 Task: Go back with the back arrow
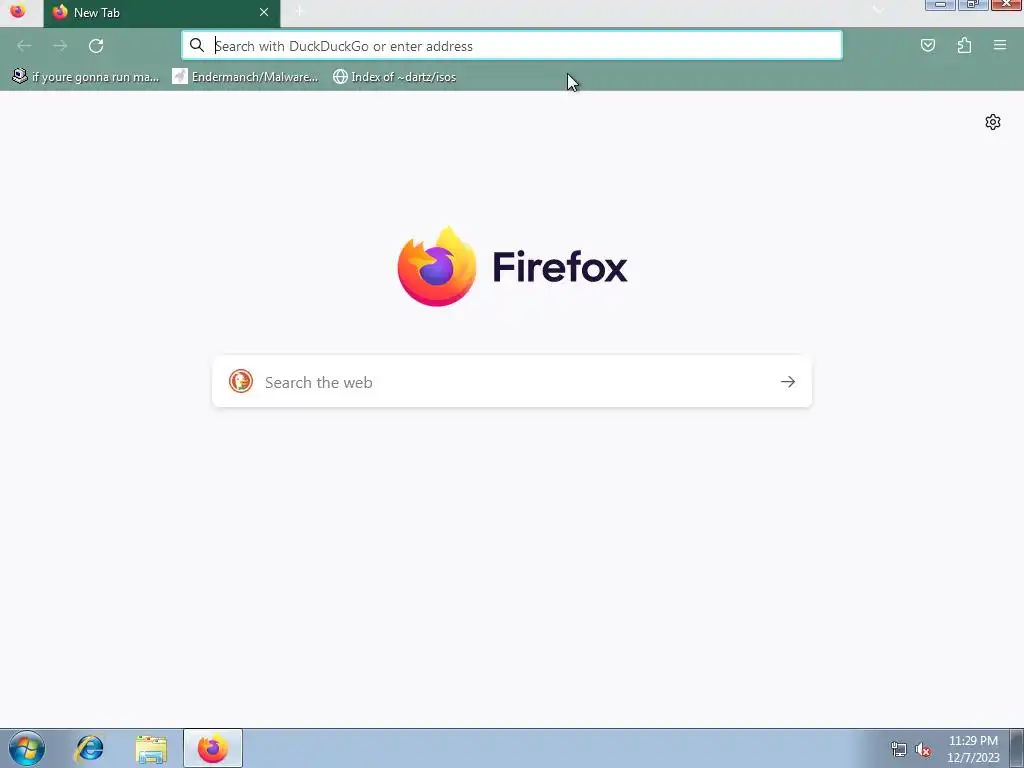click(24, 46)
